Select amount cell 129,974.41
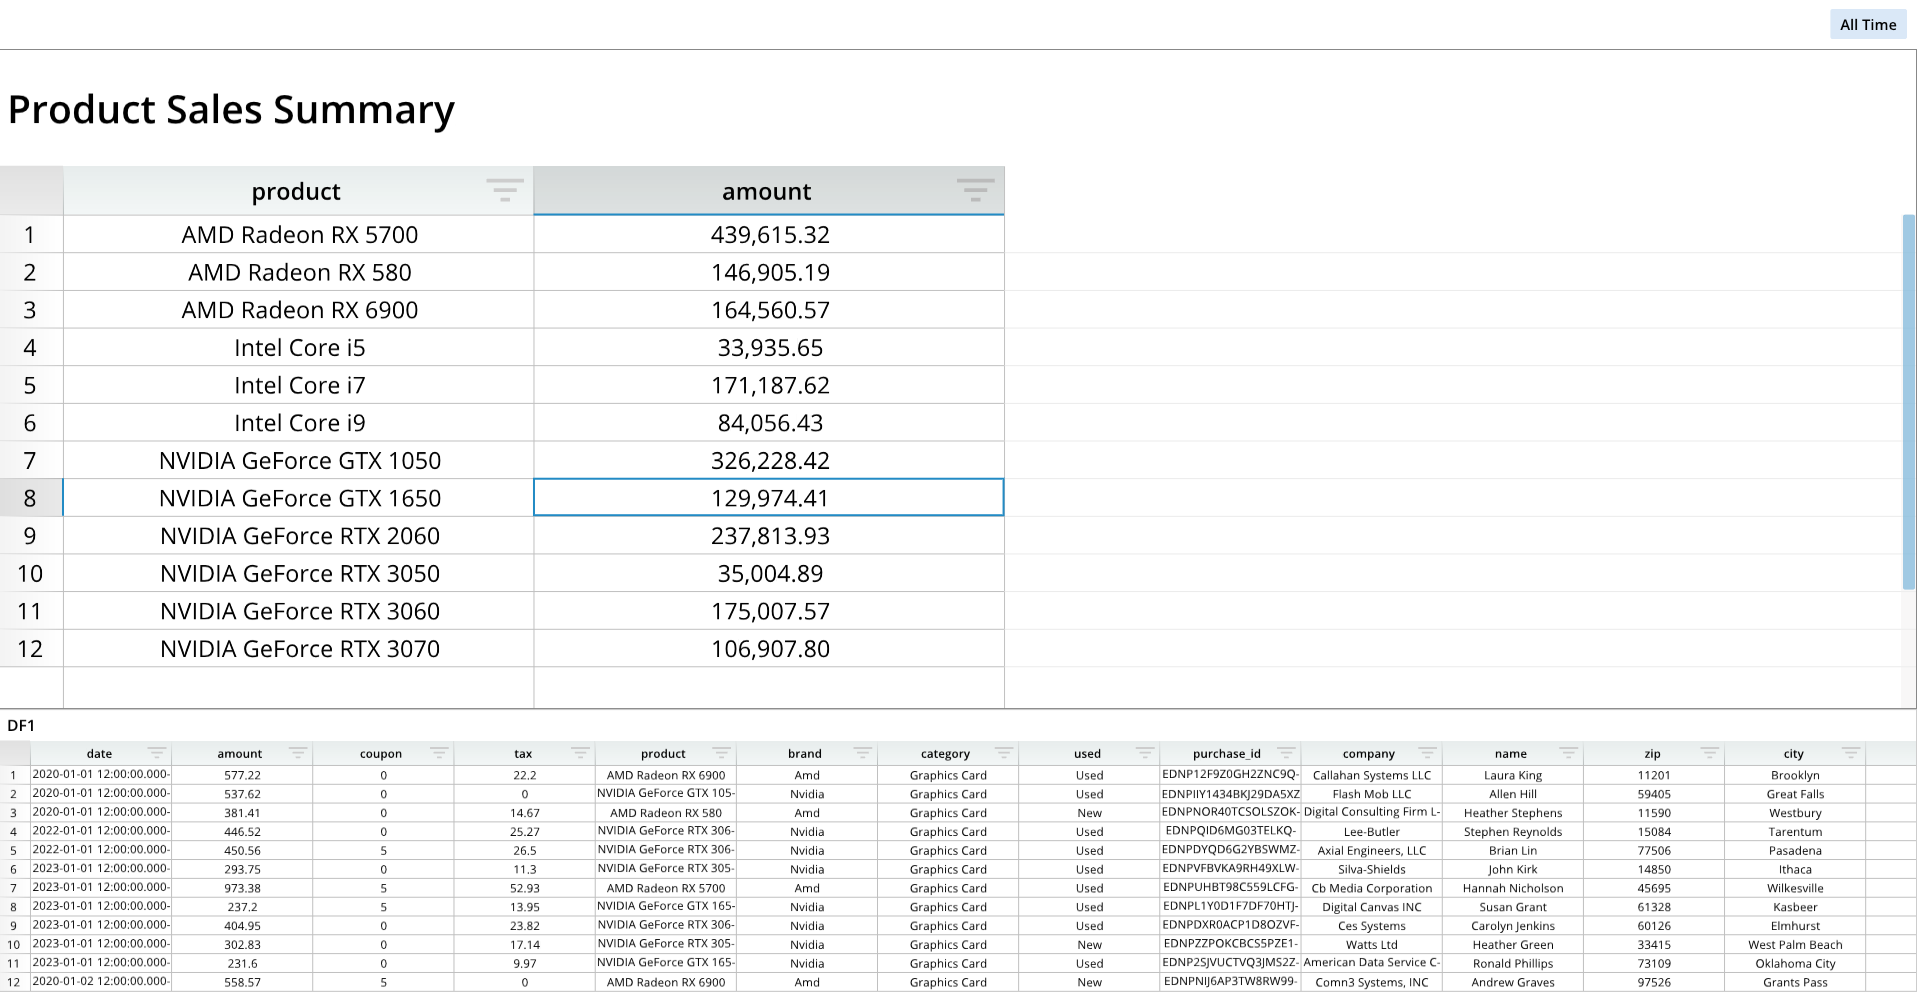 pos(769,498)
